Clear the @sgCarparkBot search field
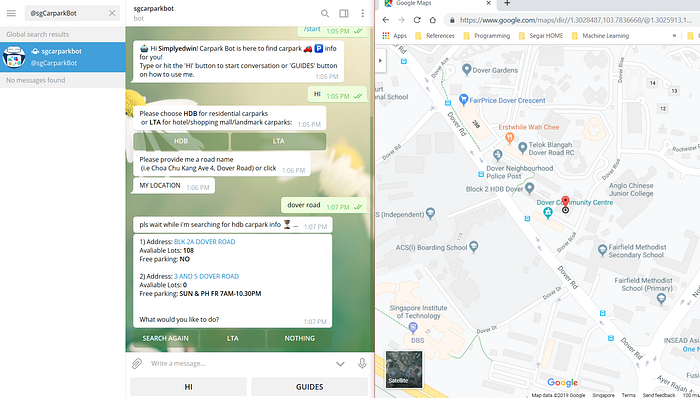This screenshot has width=700, height=398. point(112,13)
